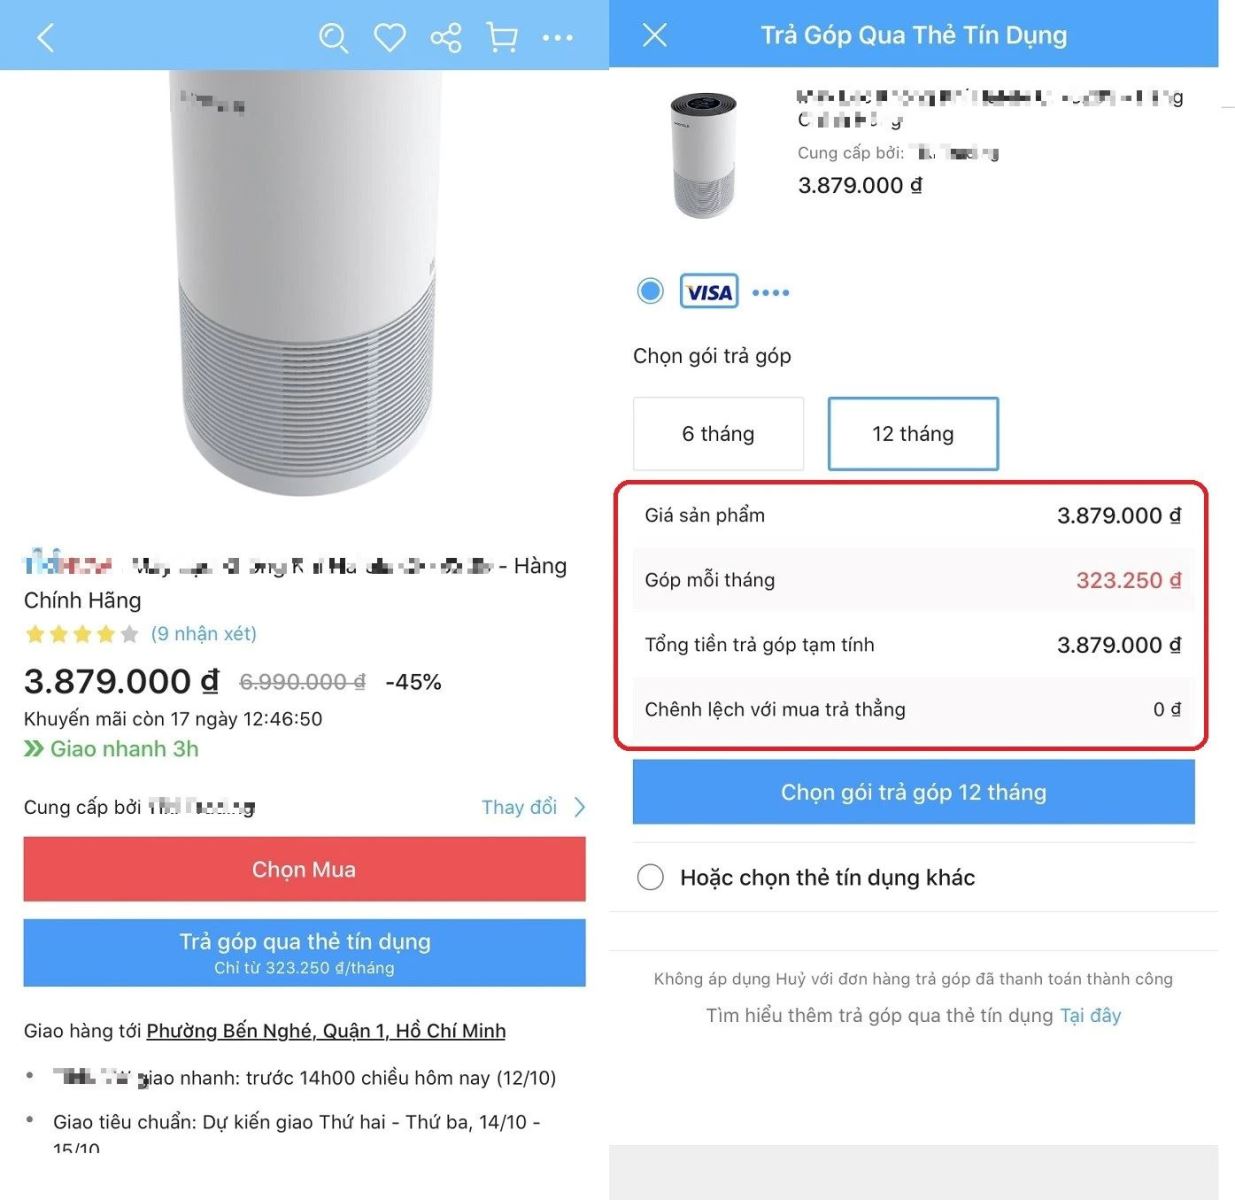
Task: Close the installment panel with X icon
Action: coord(655,36)
